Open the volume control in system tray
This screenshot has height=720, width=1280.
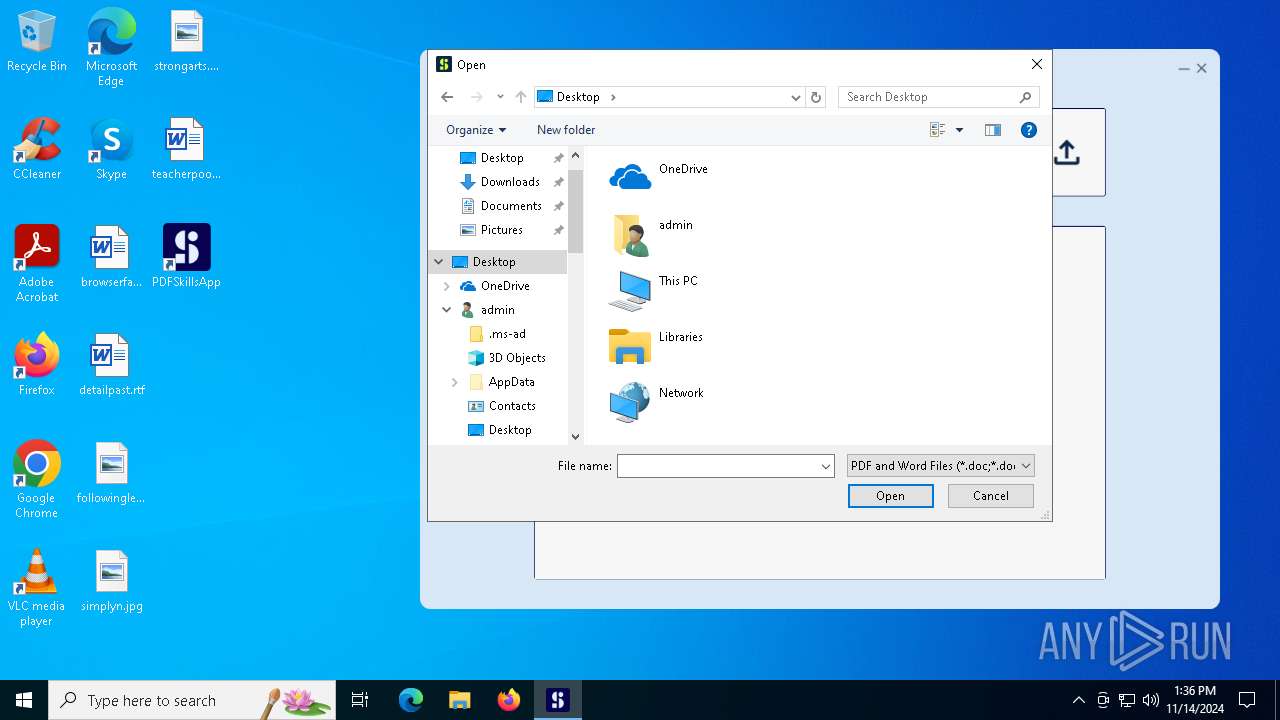(1151, 700)
